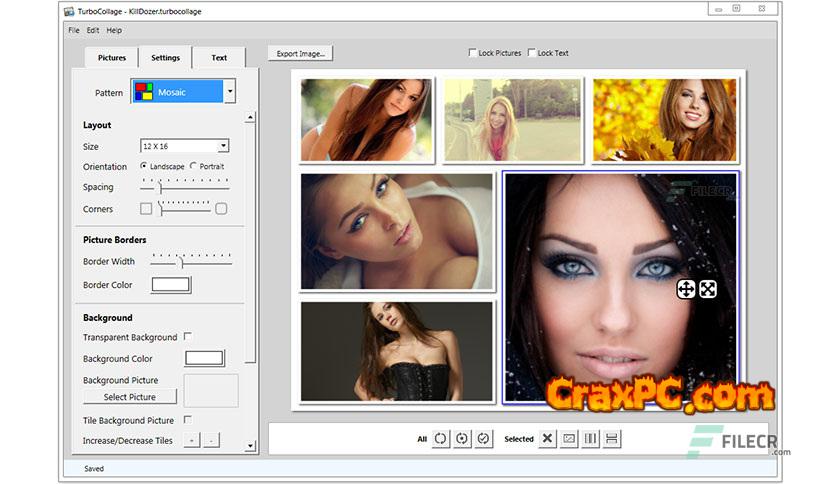836x484 pixels.
Task: Click Select Picture for background
Action: tap(130, 397)
